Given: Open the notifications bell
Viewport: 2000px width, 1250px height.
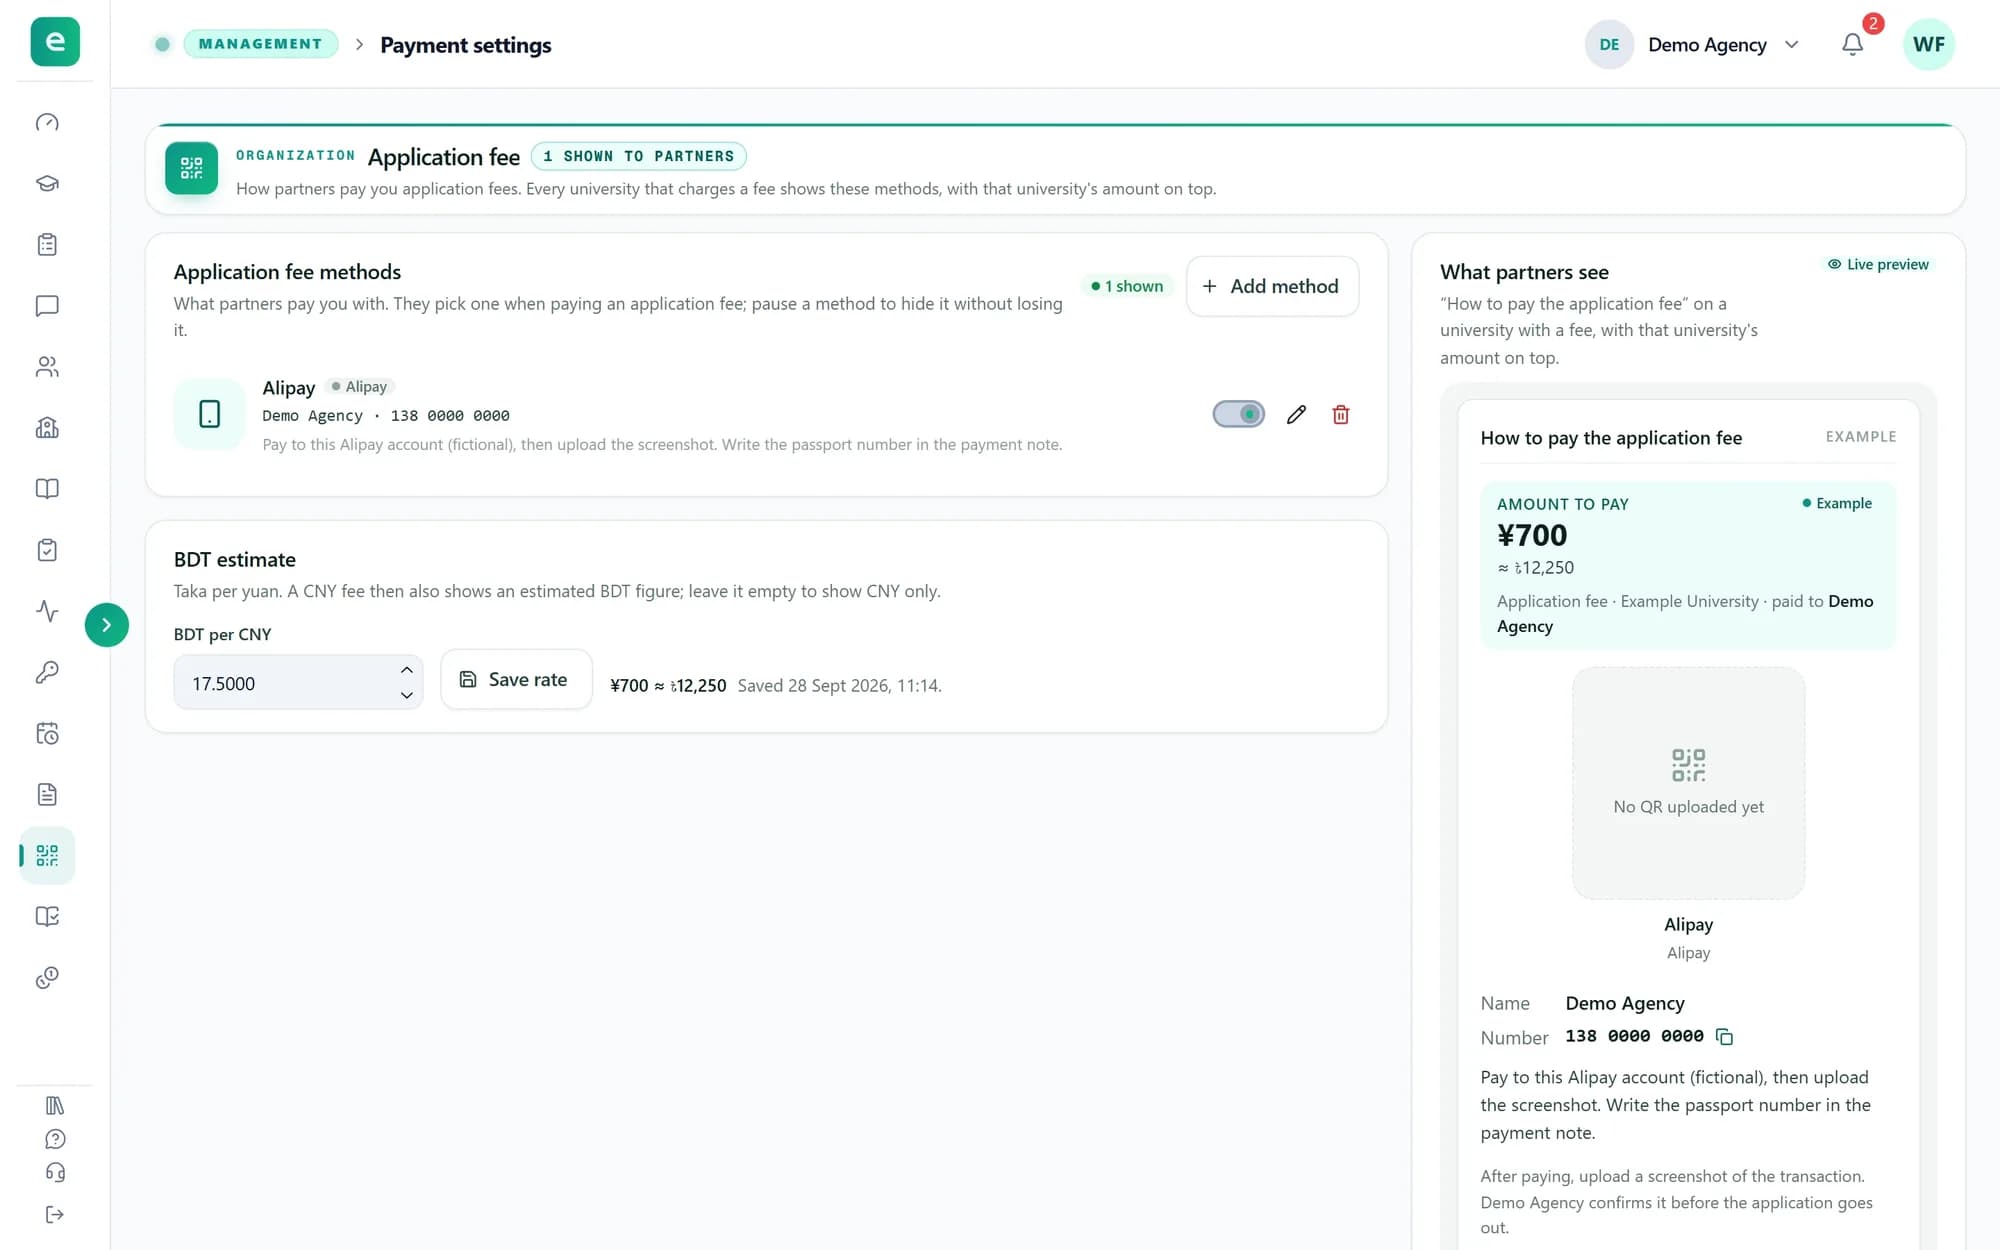Looking at the screenshot, I should 1853,44.
